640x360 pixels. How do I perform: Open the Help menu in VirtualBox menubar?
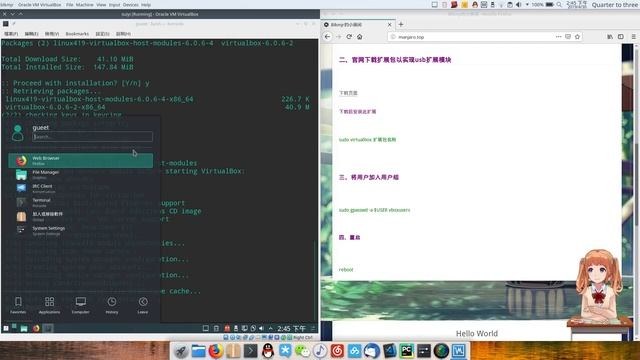click(x=146, y=5)
